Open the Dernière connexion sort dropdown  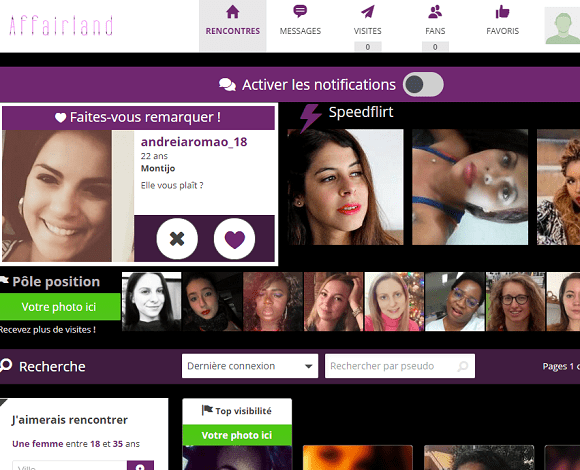point(250,366)
